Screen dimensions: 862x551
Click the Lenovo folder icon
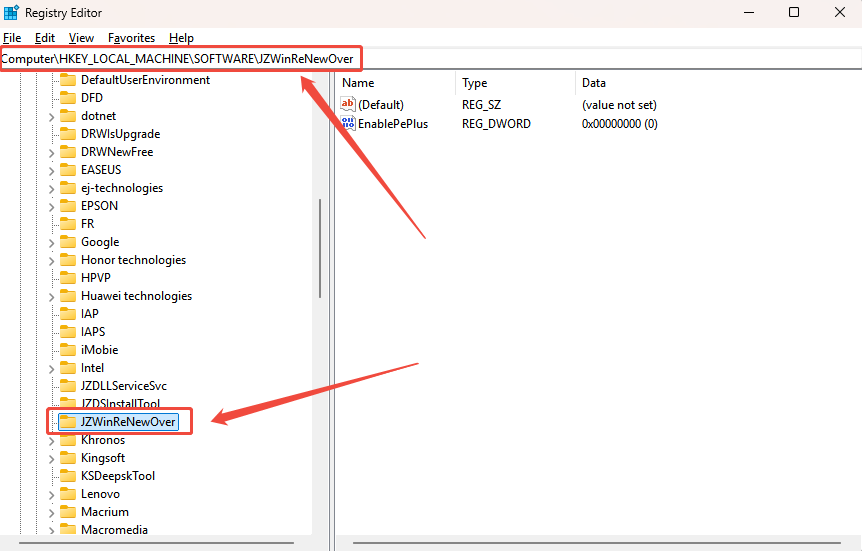coord(68,494)
